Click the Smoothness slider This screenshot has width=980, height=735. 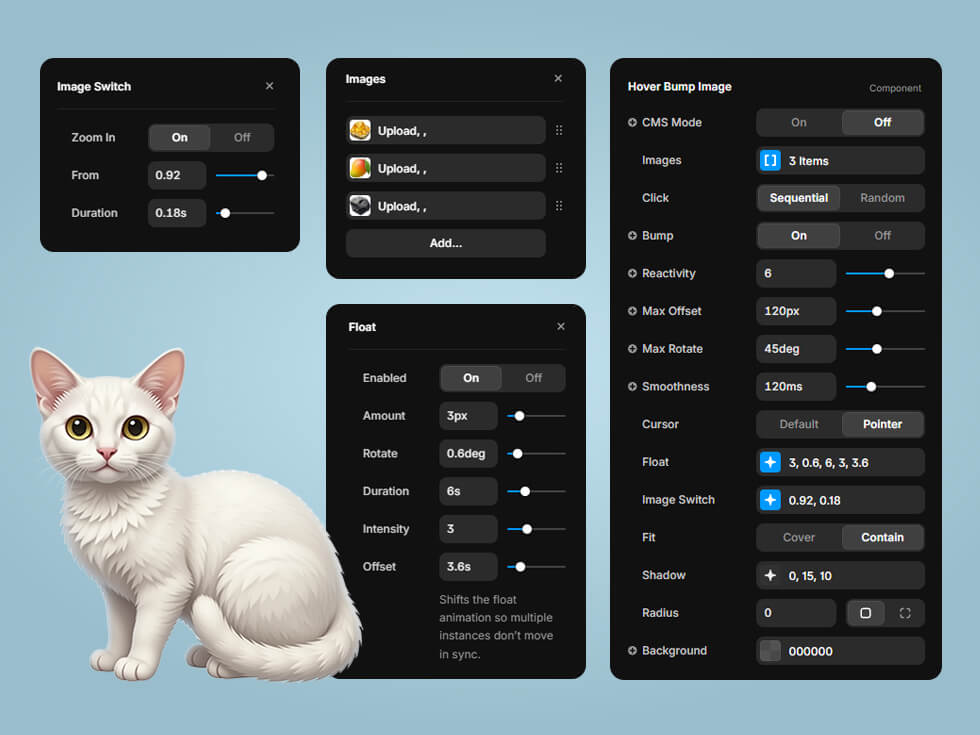pyautogui.click(x=885, y=387)
